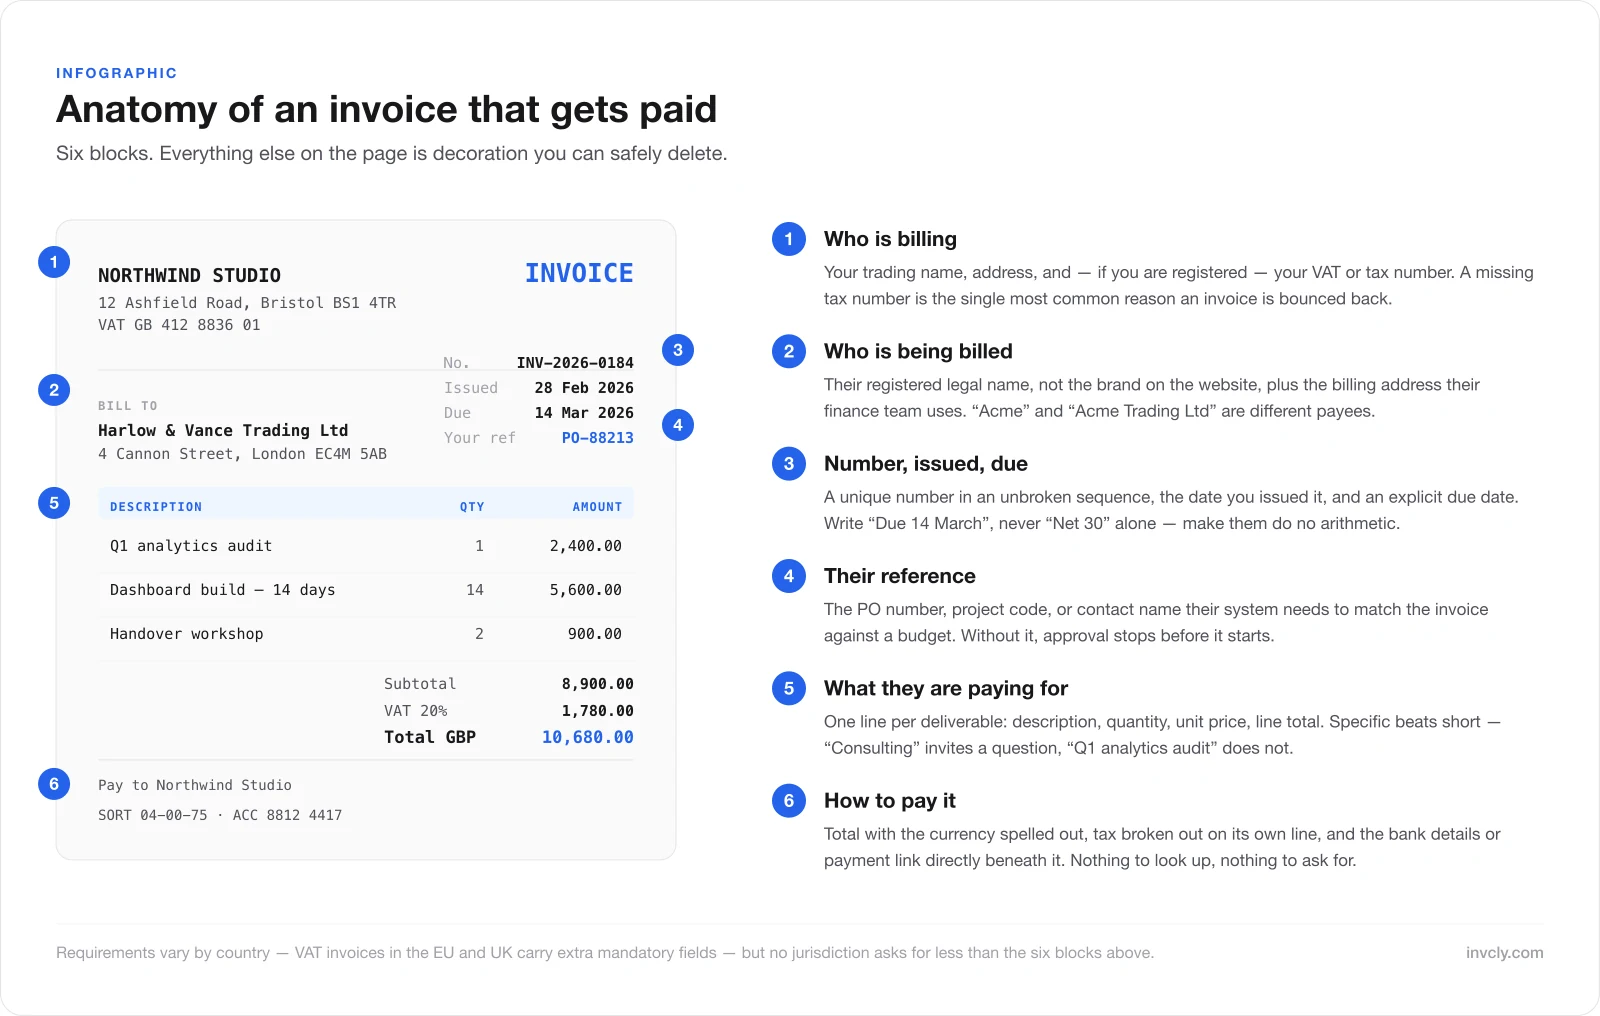Open the invcly.com link in the footer
This screenshot has height=1016, width=1600.
[x=1504, y=953]
